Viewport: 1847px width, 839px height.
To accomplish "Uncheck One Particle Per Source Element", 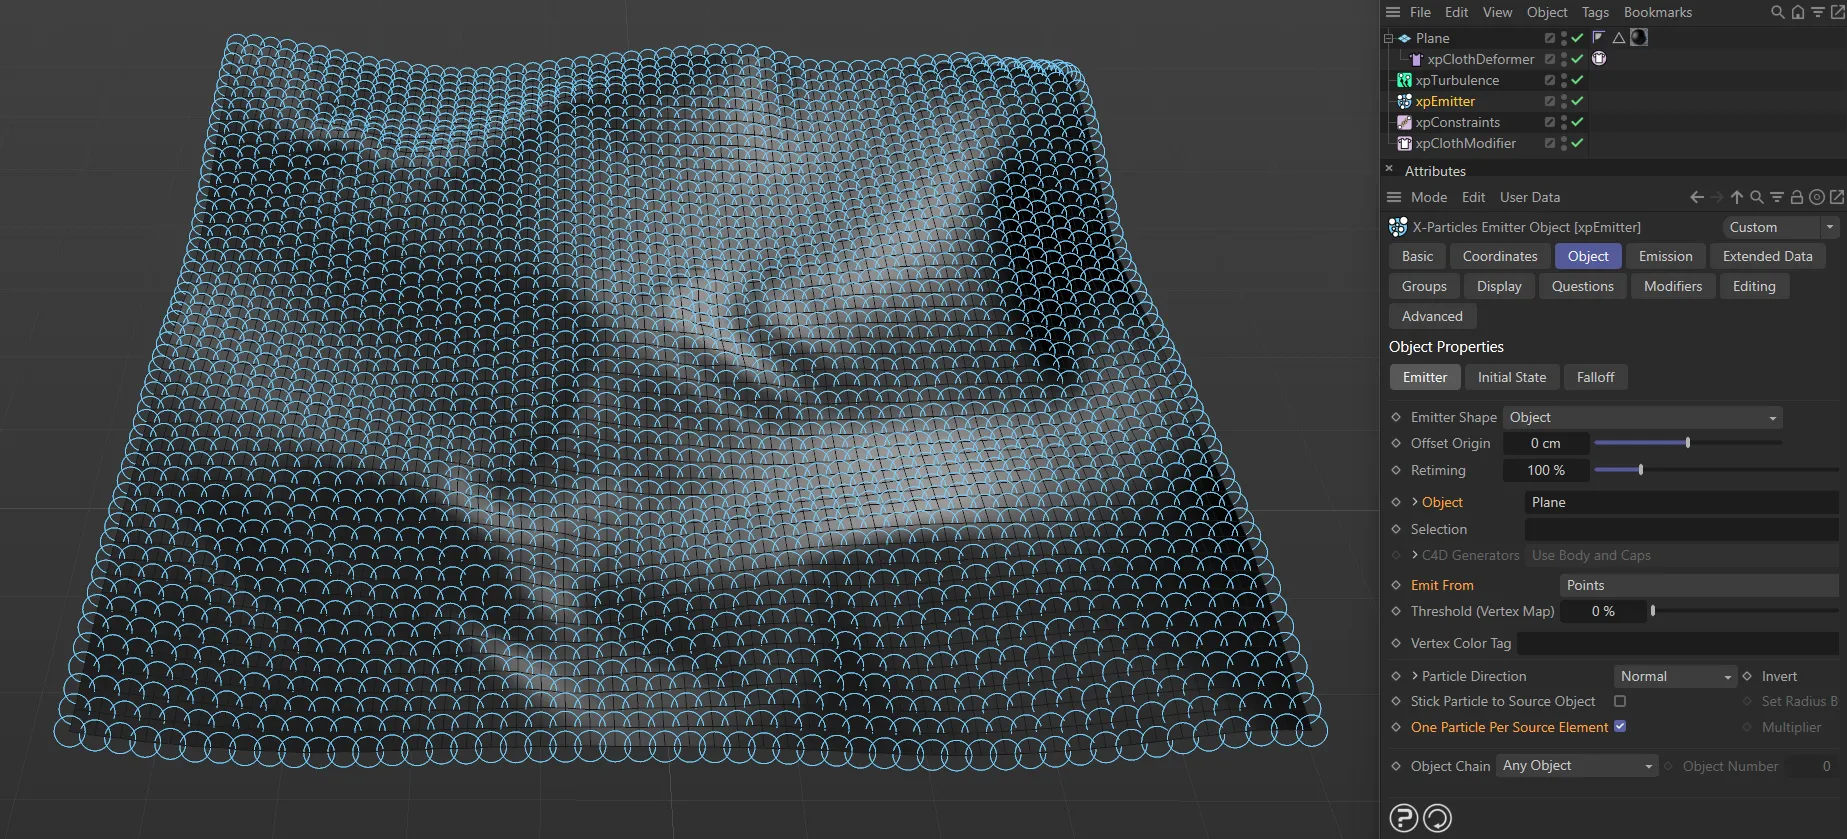I will (1620, 726).
